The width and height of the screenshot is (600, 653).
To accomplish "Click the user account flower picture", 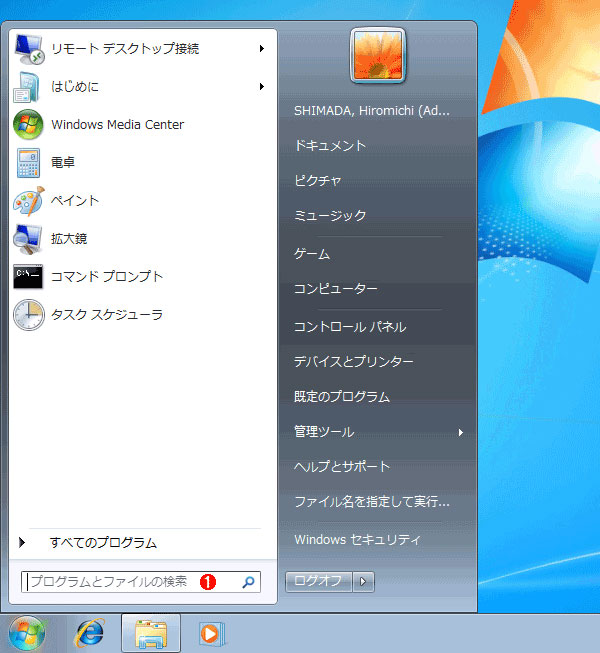I will click(x=378, y=55).
